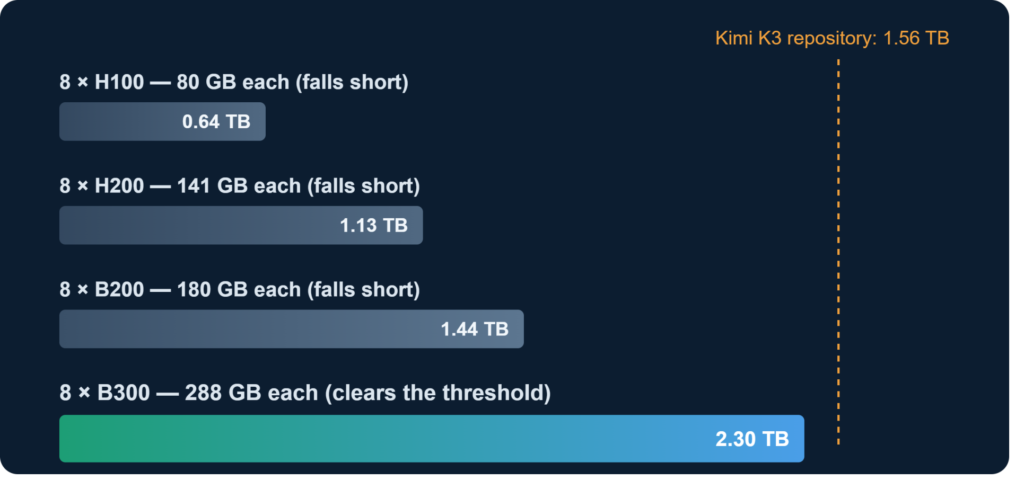This screenshot has width=1024, height=489.
Task: Click '180 GB each (falls short)' text
Action: [298, 289]
